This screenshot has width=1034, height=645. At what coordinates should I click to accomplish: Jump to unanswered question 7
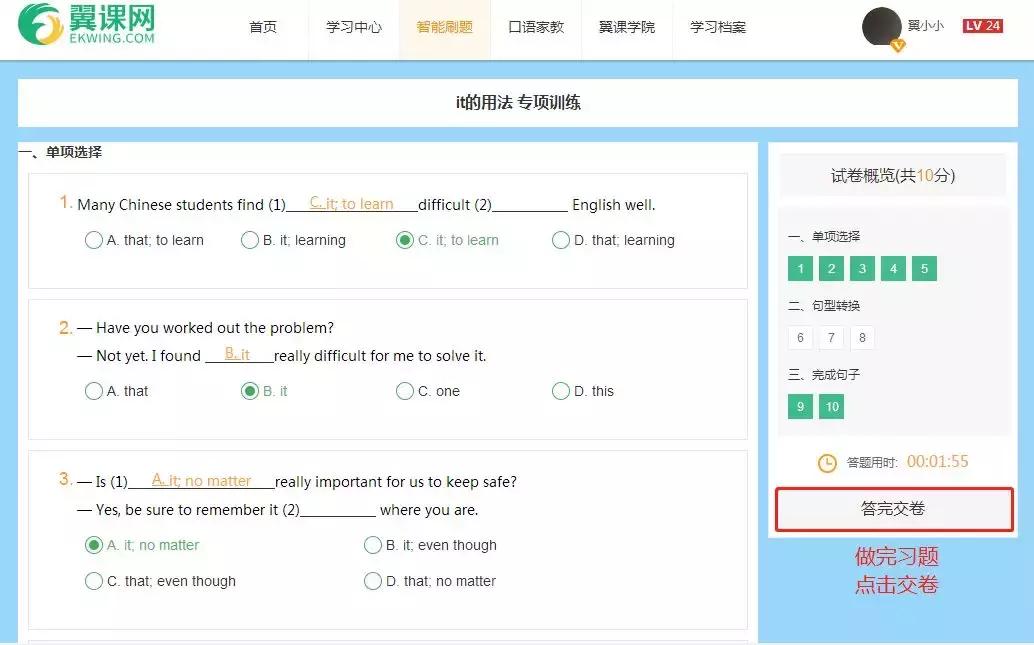831,338
